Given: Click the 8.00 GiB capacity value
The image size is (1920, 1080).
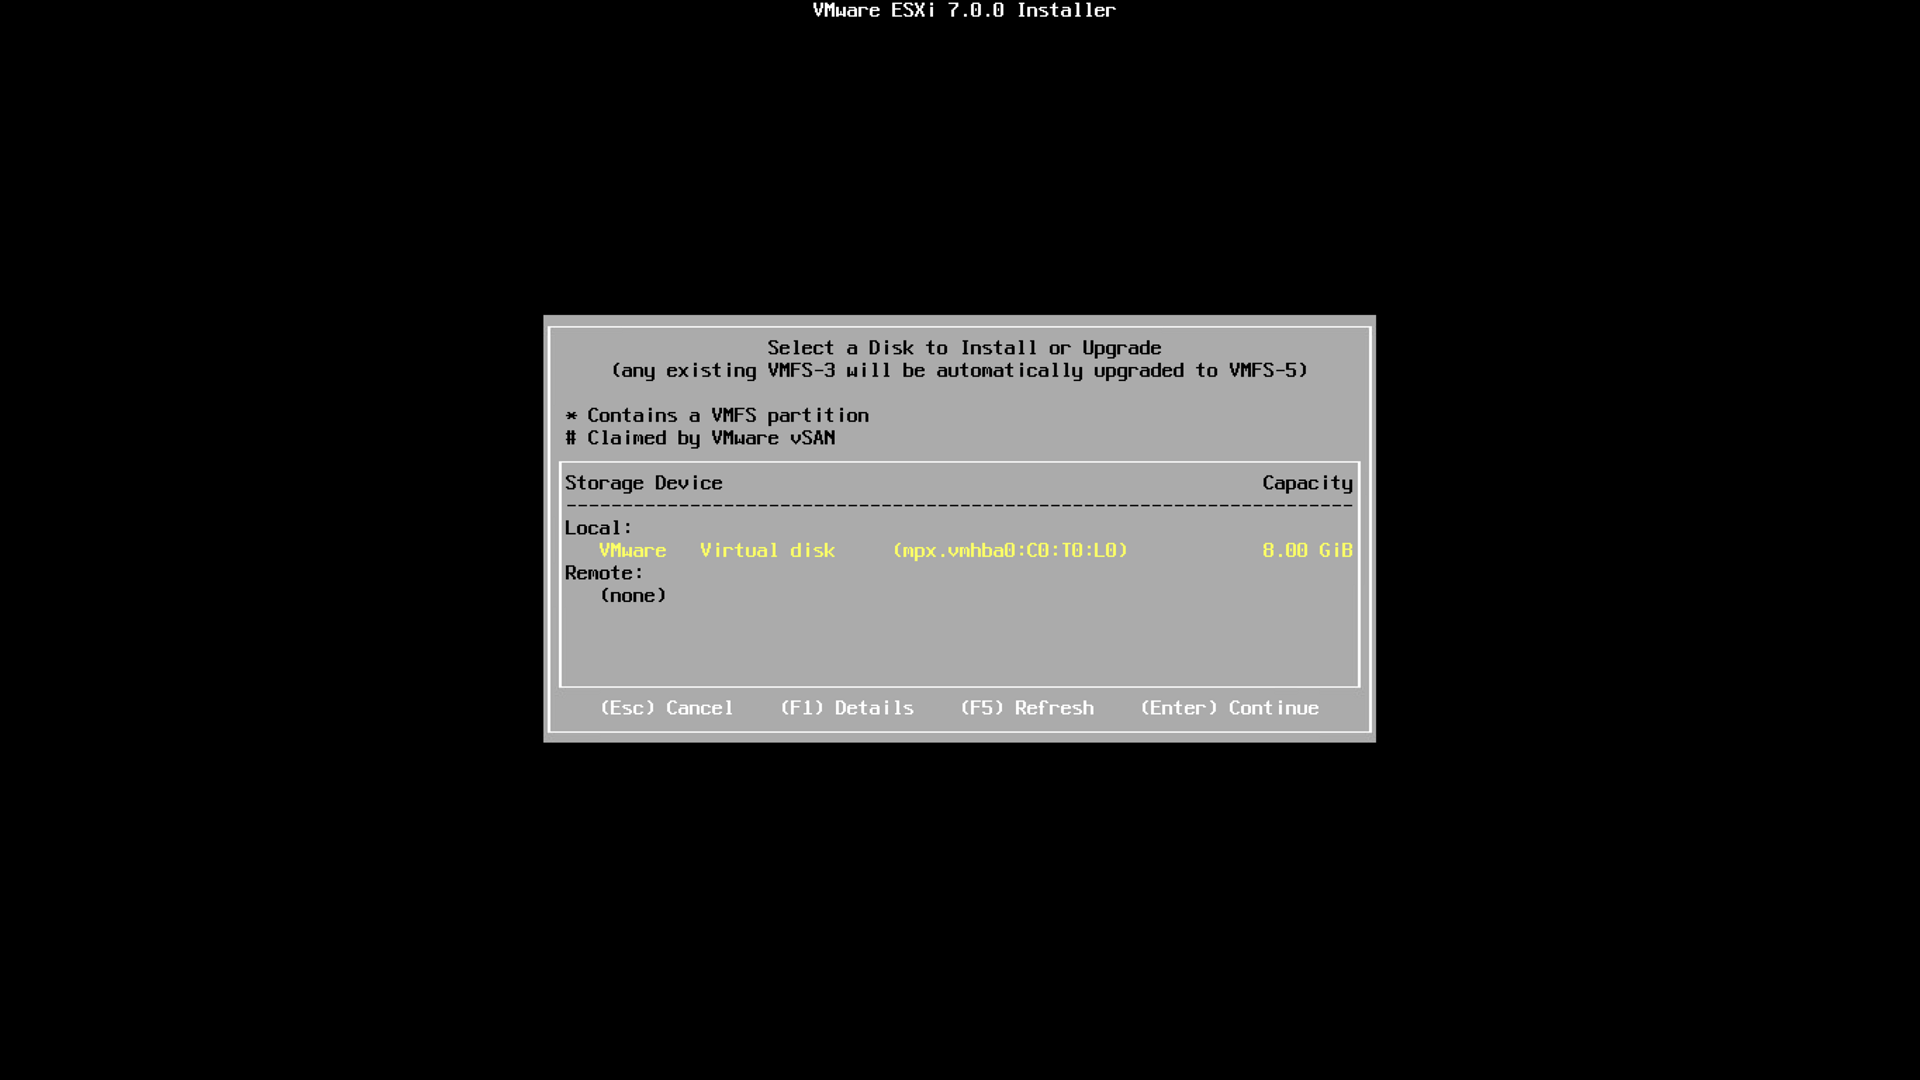Looking at the screenshot, I should tap(1307, 550).
